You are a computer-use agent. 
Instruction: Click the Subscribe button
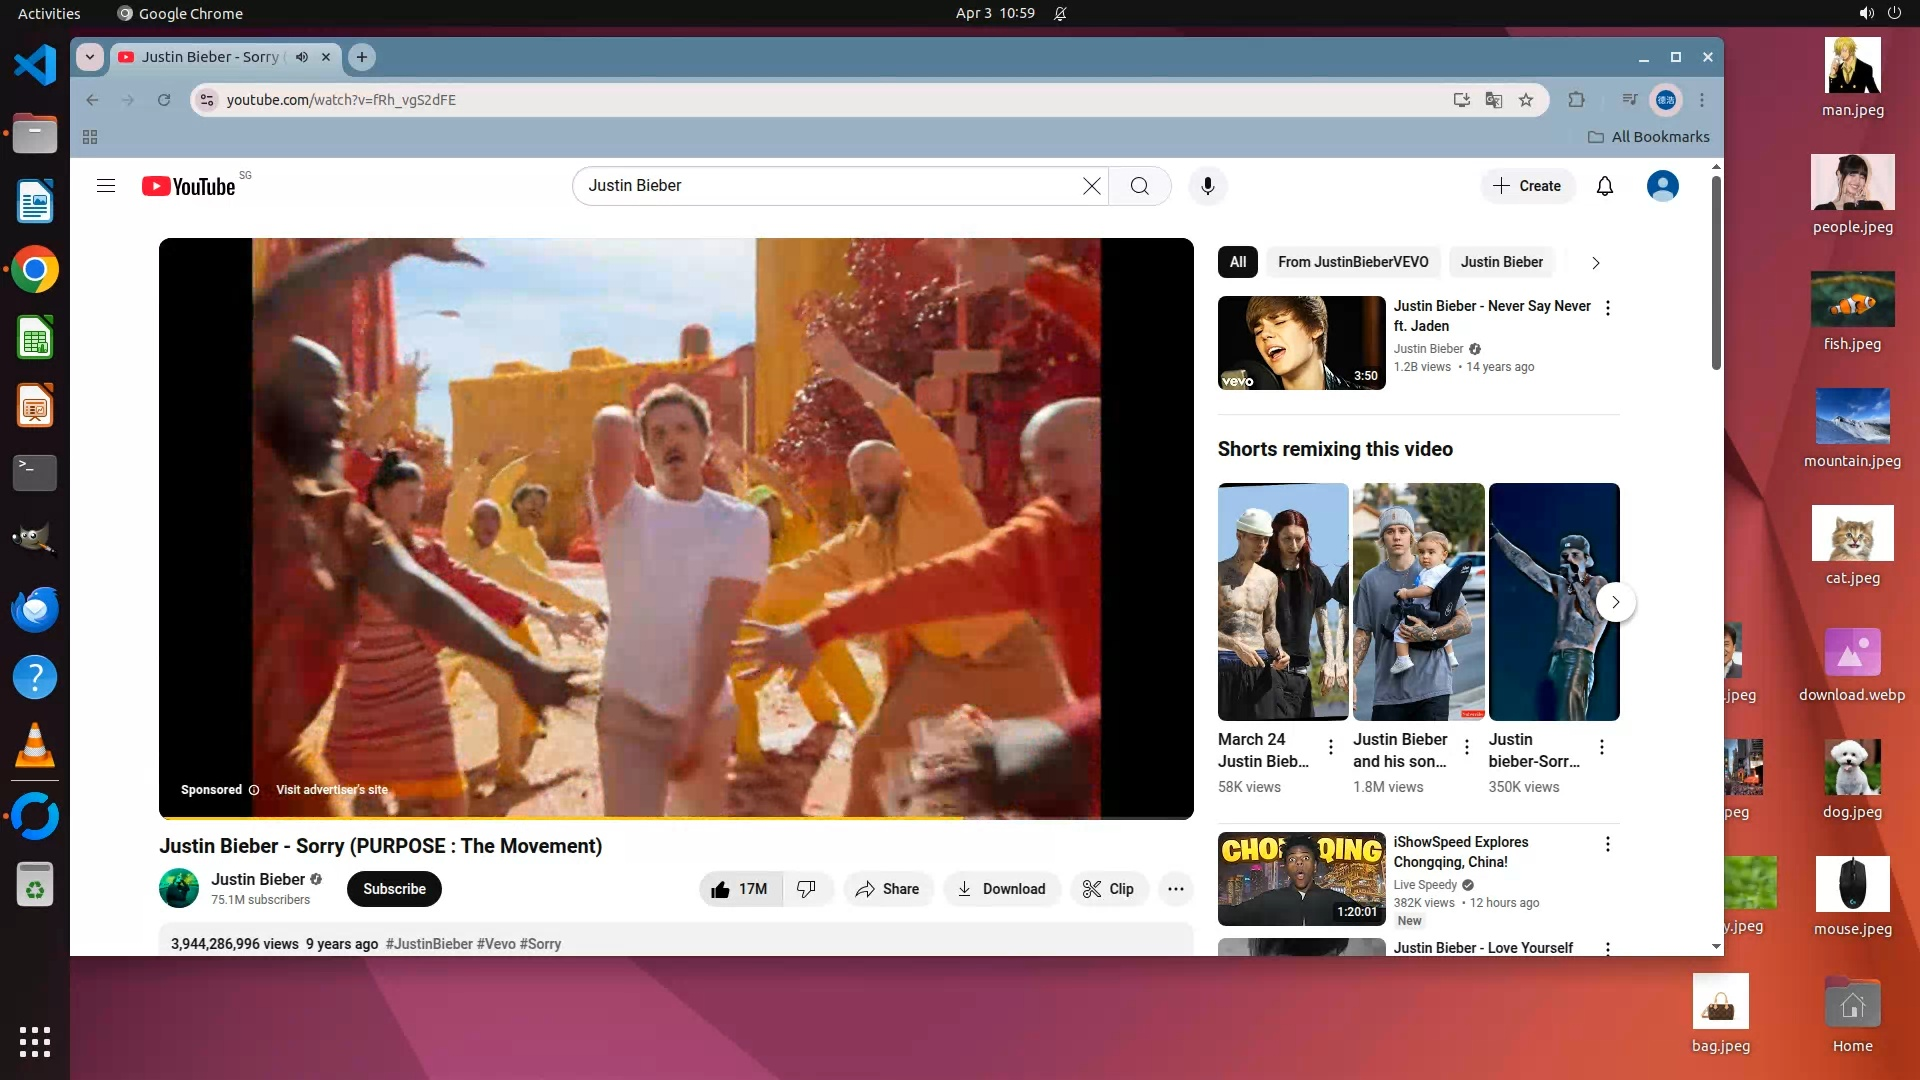point(394,889)
